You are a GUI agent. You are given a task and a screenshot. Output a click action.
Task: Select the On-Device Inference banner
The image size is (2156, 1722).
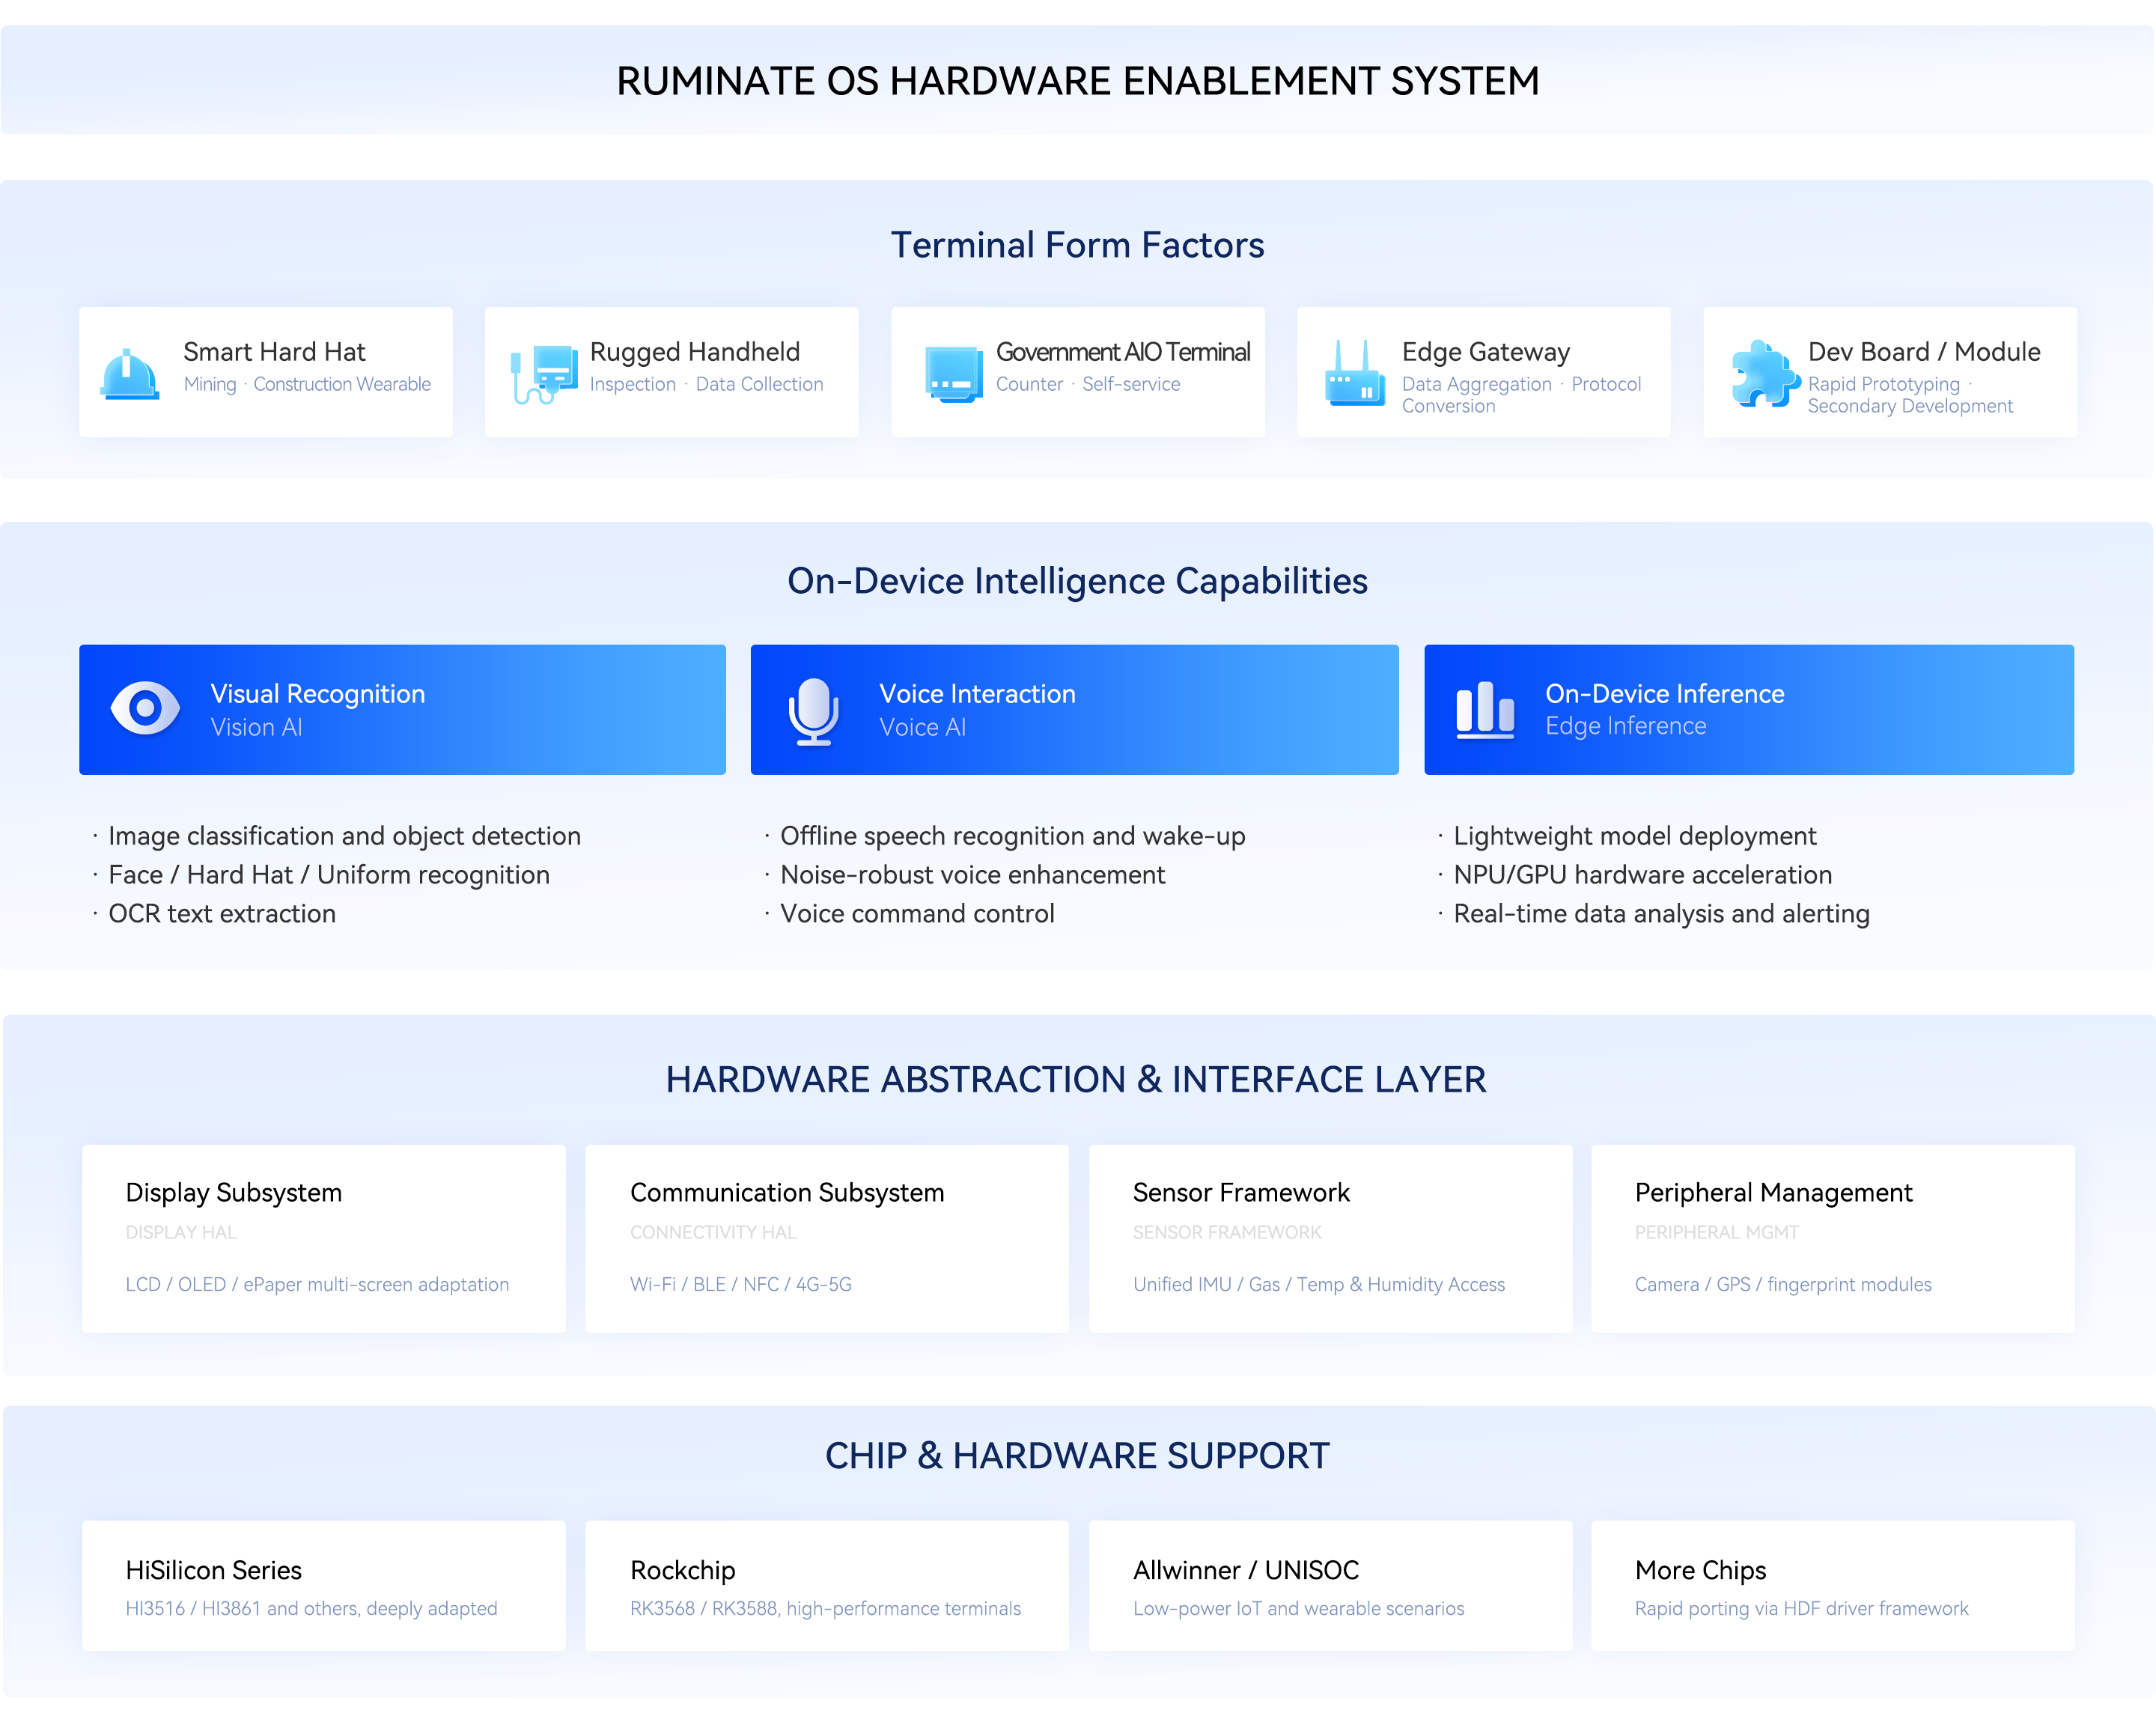1749,710
